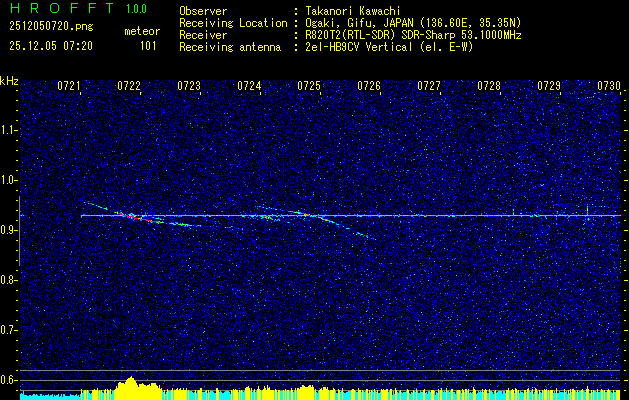The image size is (629, 400).
Task: Click the 0724 time marker
Action: click(x=249, y=86)
